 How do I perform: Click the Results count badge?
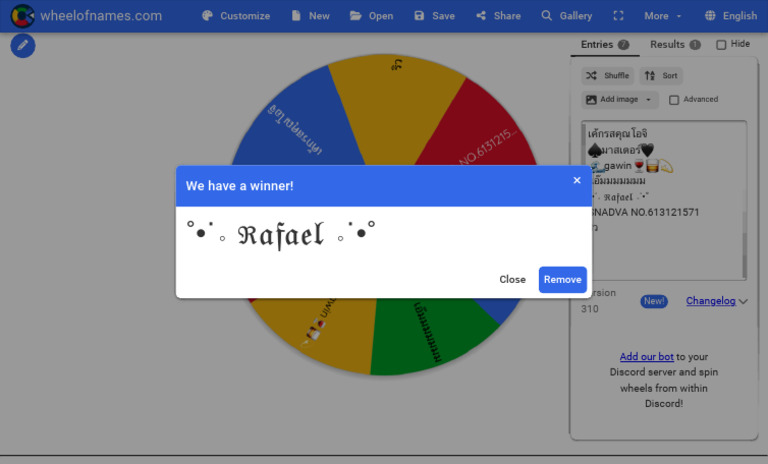click(695, 45)
